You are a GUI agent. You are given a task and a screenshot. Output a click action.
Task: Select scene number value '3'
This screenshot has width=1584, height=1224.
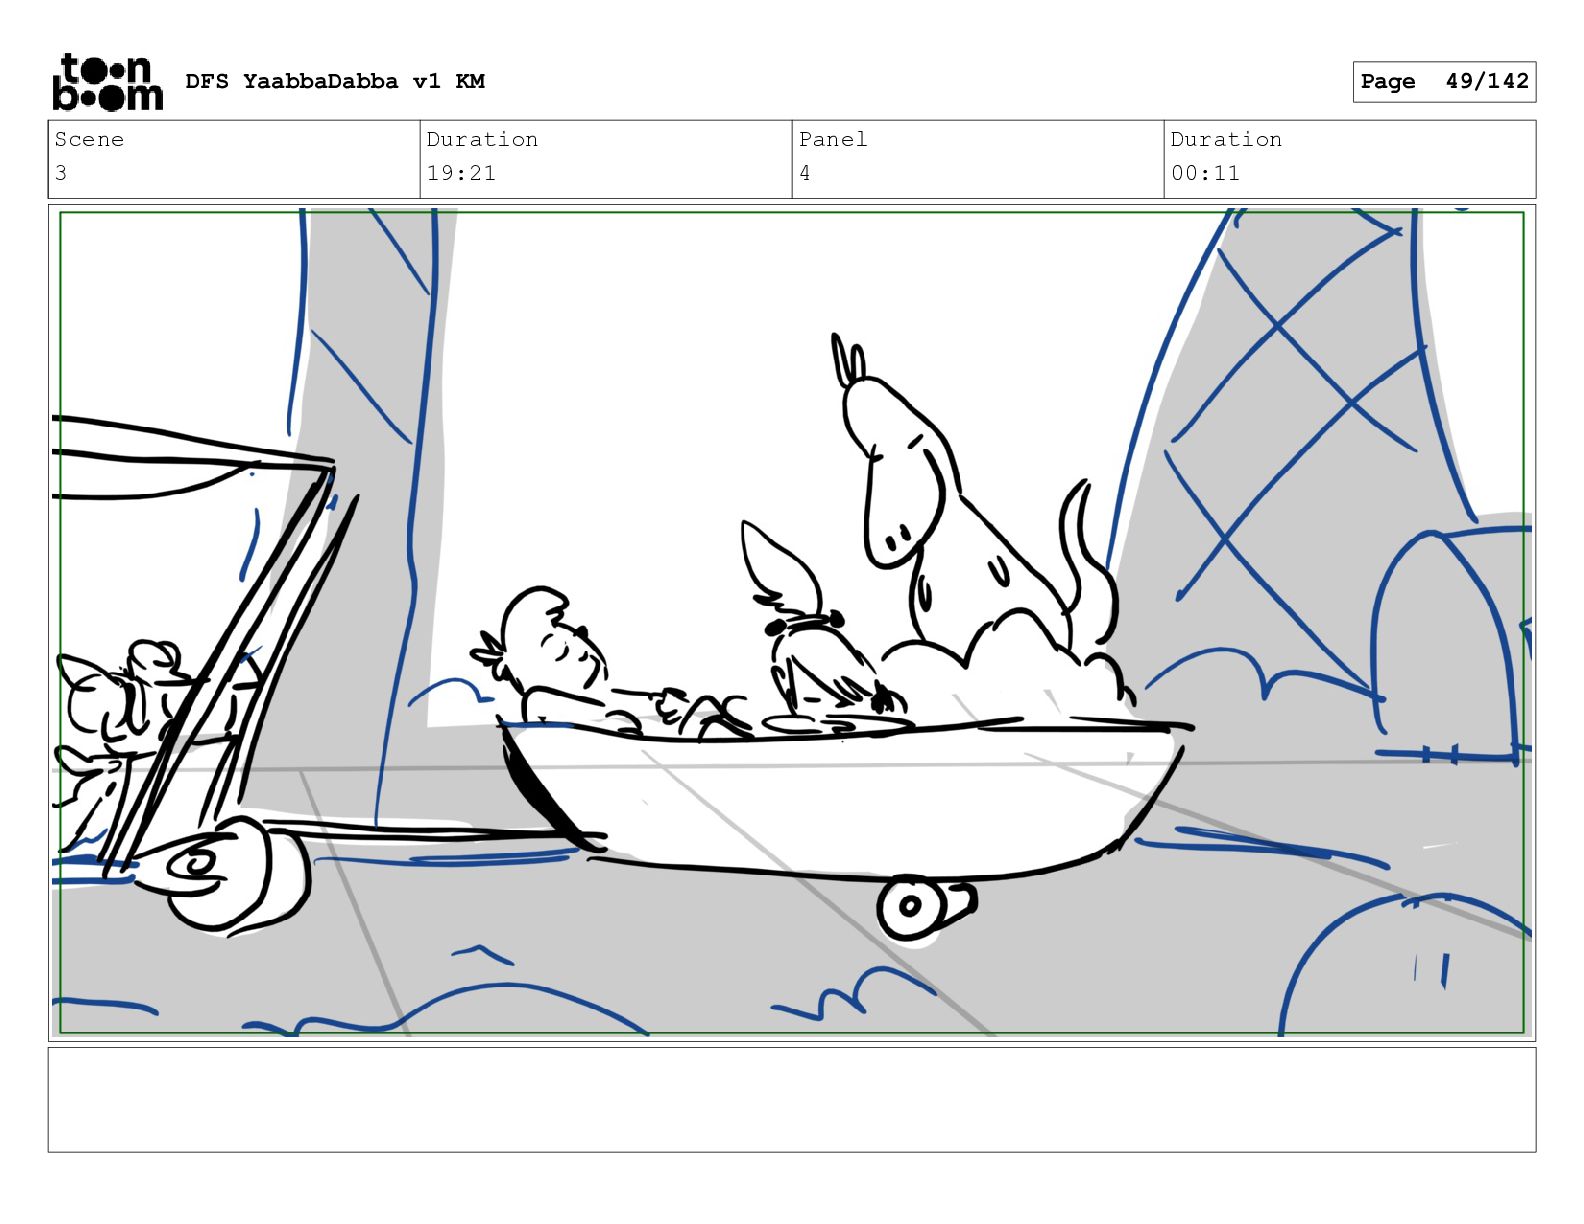click(x=61, y=173)
